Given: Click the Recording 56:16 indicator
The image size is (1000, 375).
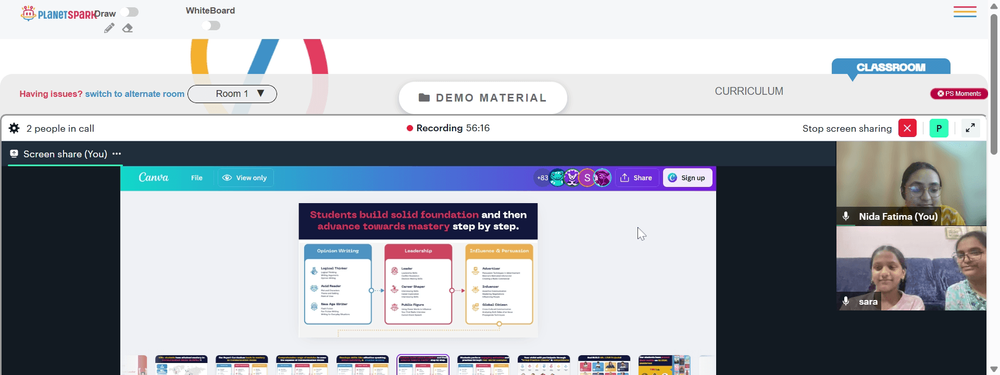Looking at the screenshot, I should click(448, 128).
